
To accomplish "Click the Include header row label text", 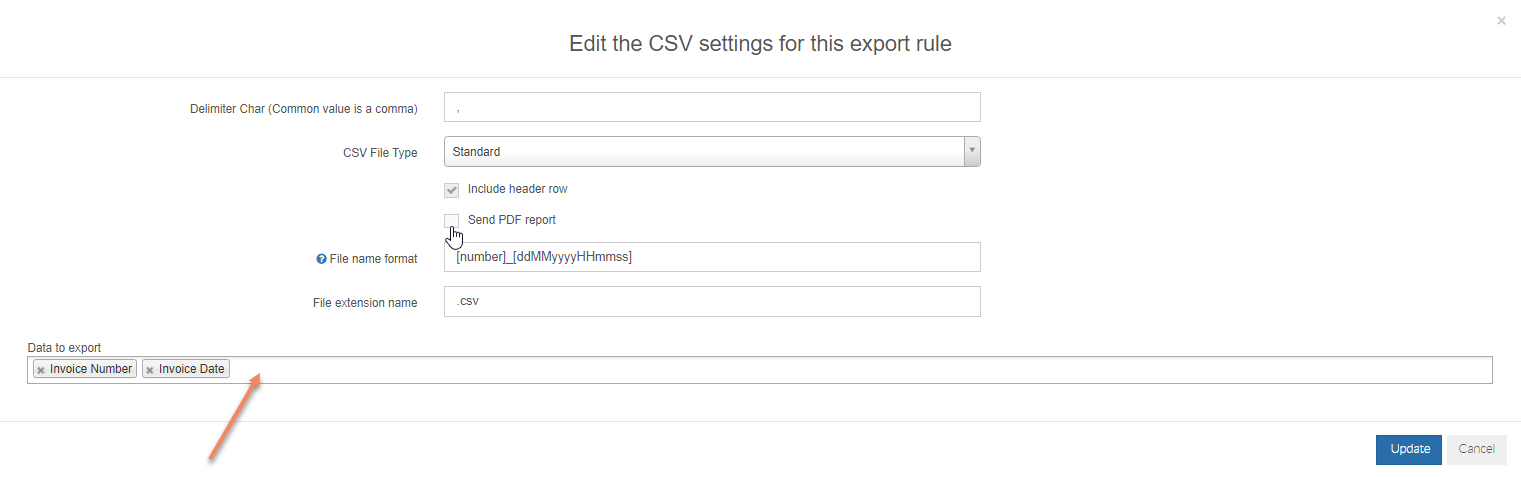I will 518,189.
